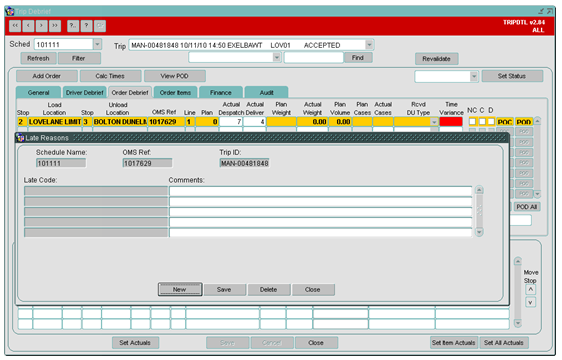
Task: Click the POD button in the highlighted row
Action: pos(524,122)
